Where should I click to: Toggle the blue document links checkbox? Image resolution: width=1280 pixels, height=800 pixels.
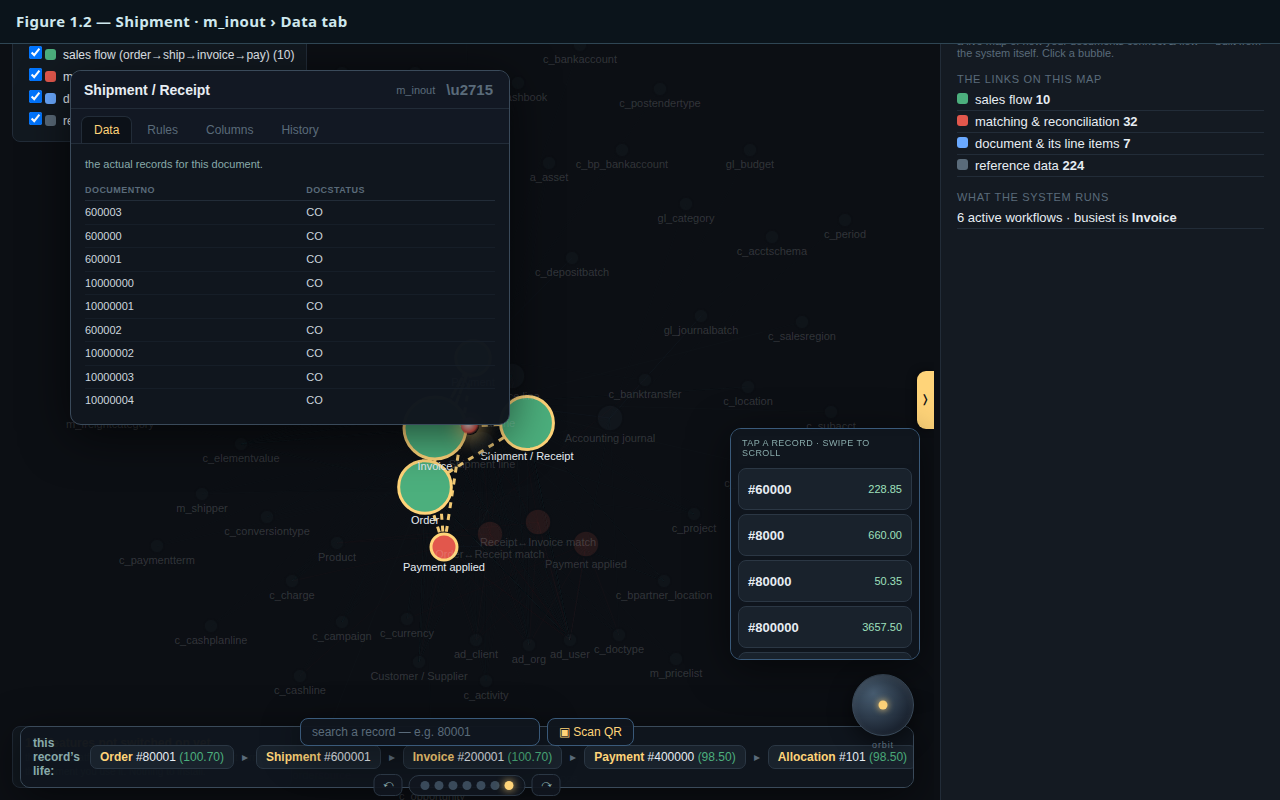(36, 97)
